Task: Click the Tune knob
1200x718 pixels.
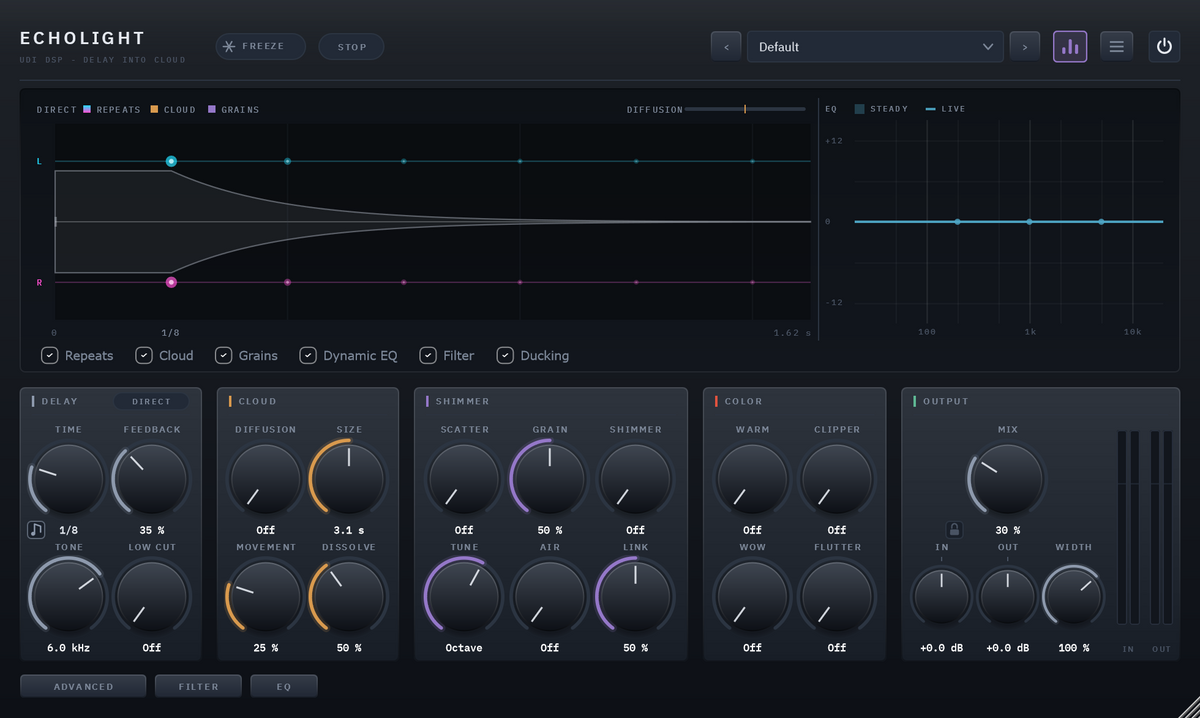Action: click(464, 597)
